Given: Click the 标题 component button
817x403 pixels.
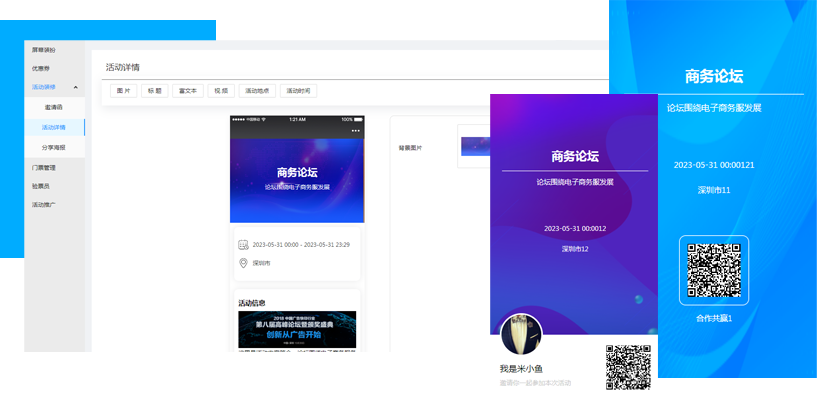Looking at the screenshot, I should click(154, 90).
